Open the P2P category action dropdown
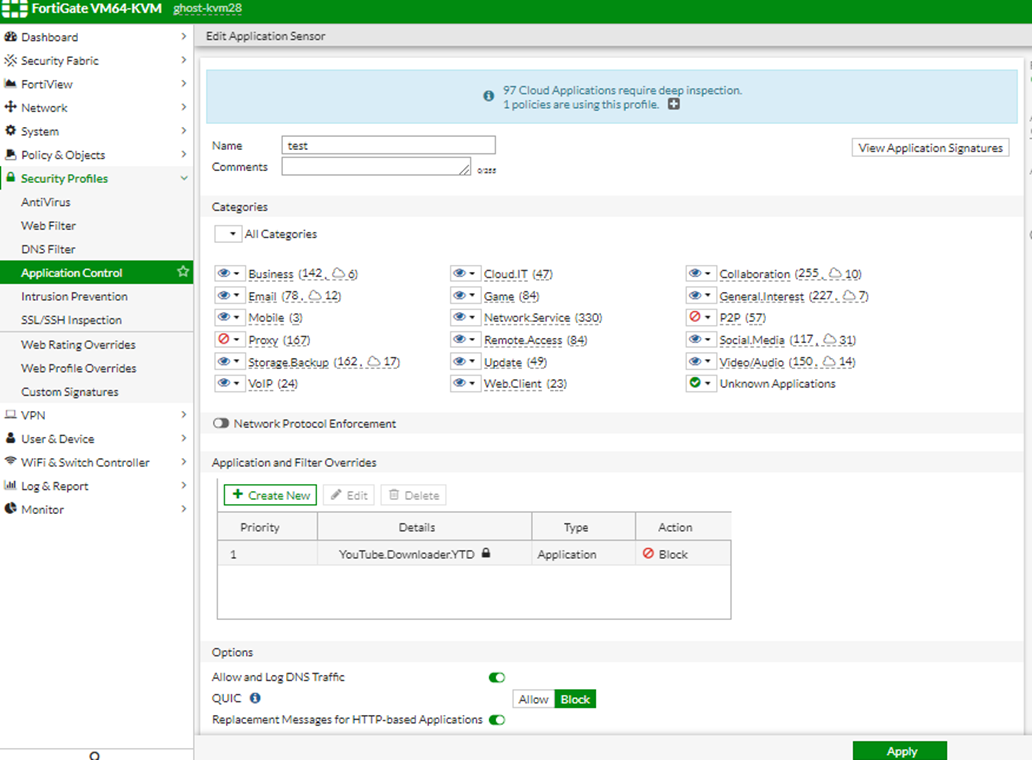This screenshot has width=1032, height=760. [708, 318]
